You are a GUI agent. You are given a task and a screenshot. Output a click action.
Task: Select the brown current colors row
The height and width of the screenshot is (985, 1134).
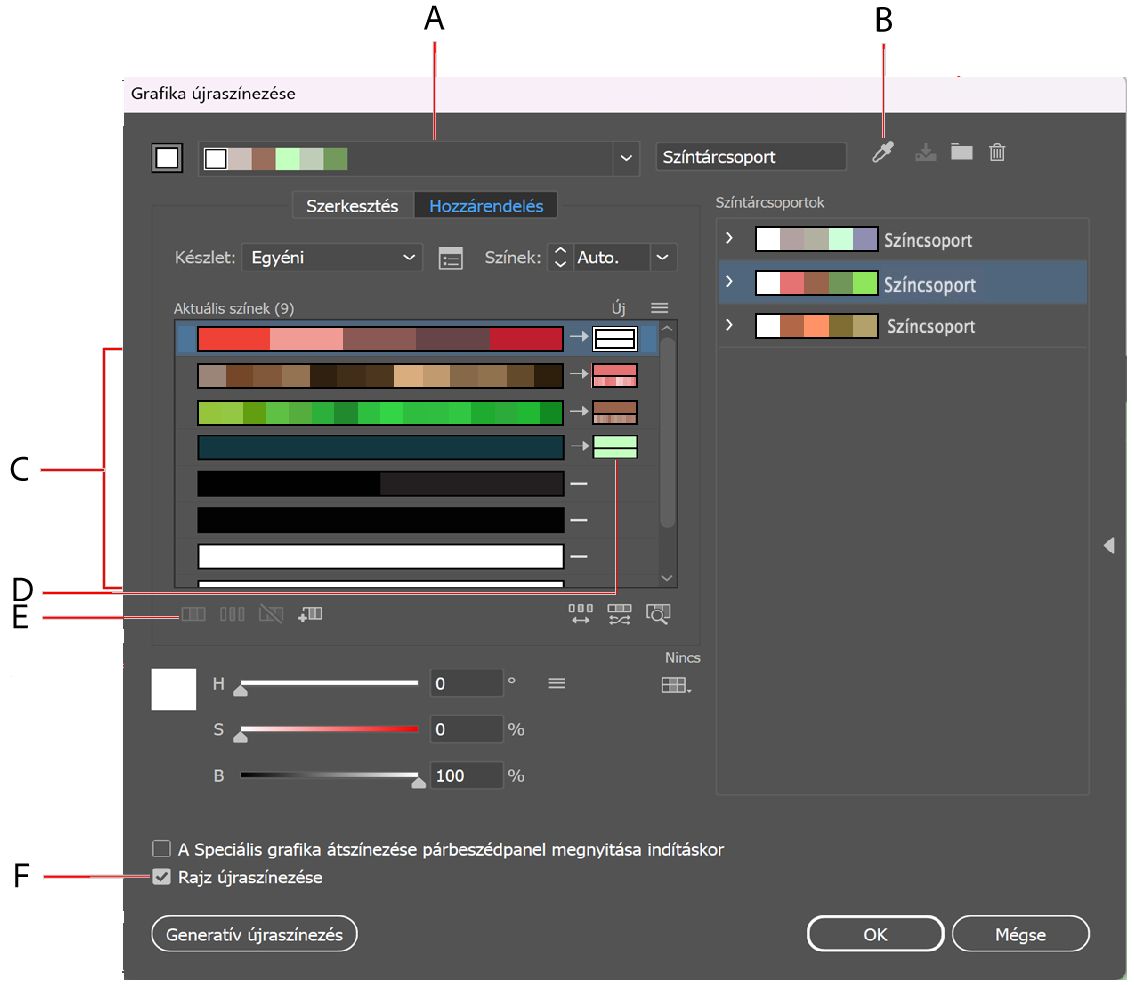[x=380, y=375]
